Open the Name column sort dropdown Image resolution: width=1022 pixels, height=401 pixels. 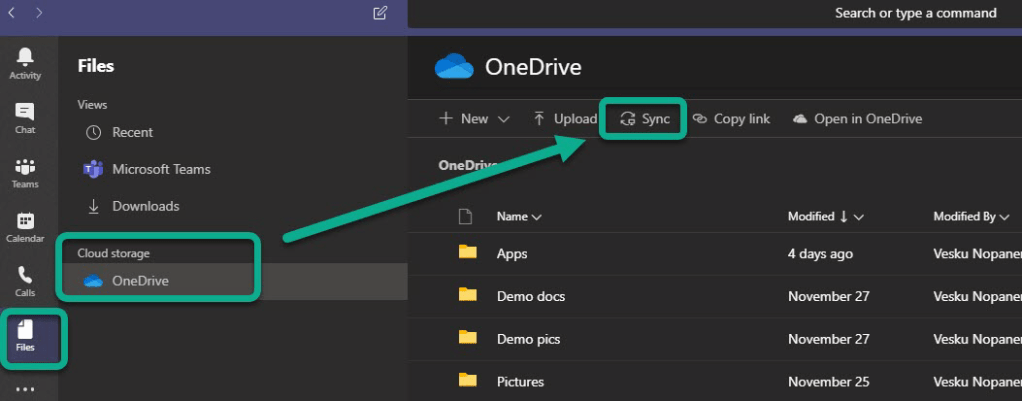(x=519, y=216)
